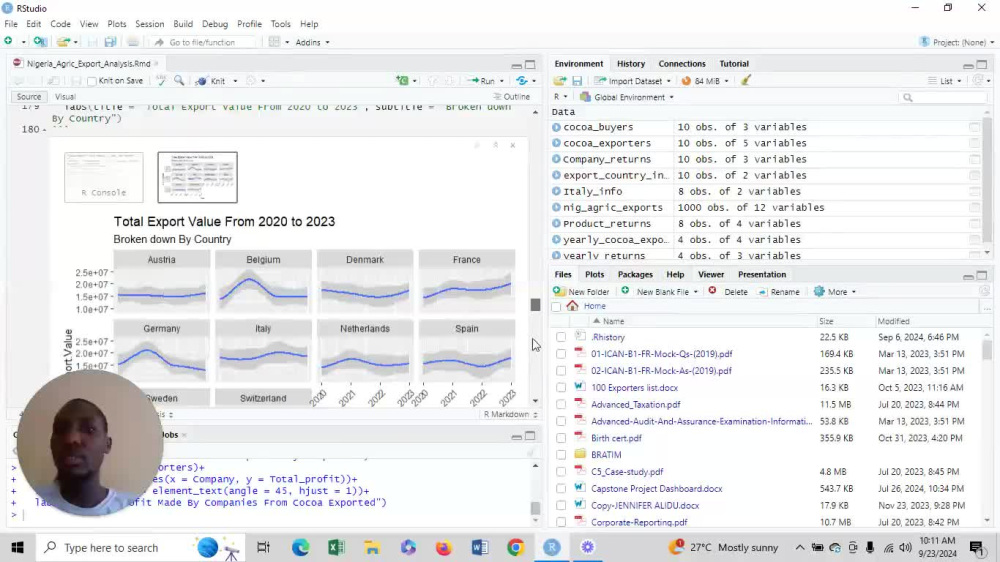
Task: Click the workspace panes grid icon
Action: 274,42
